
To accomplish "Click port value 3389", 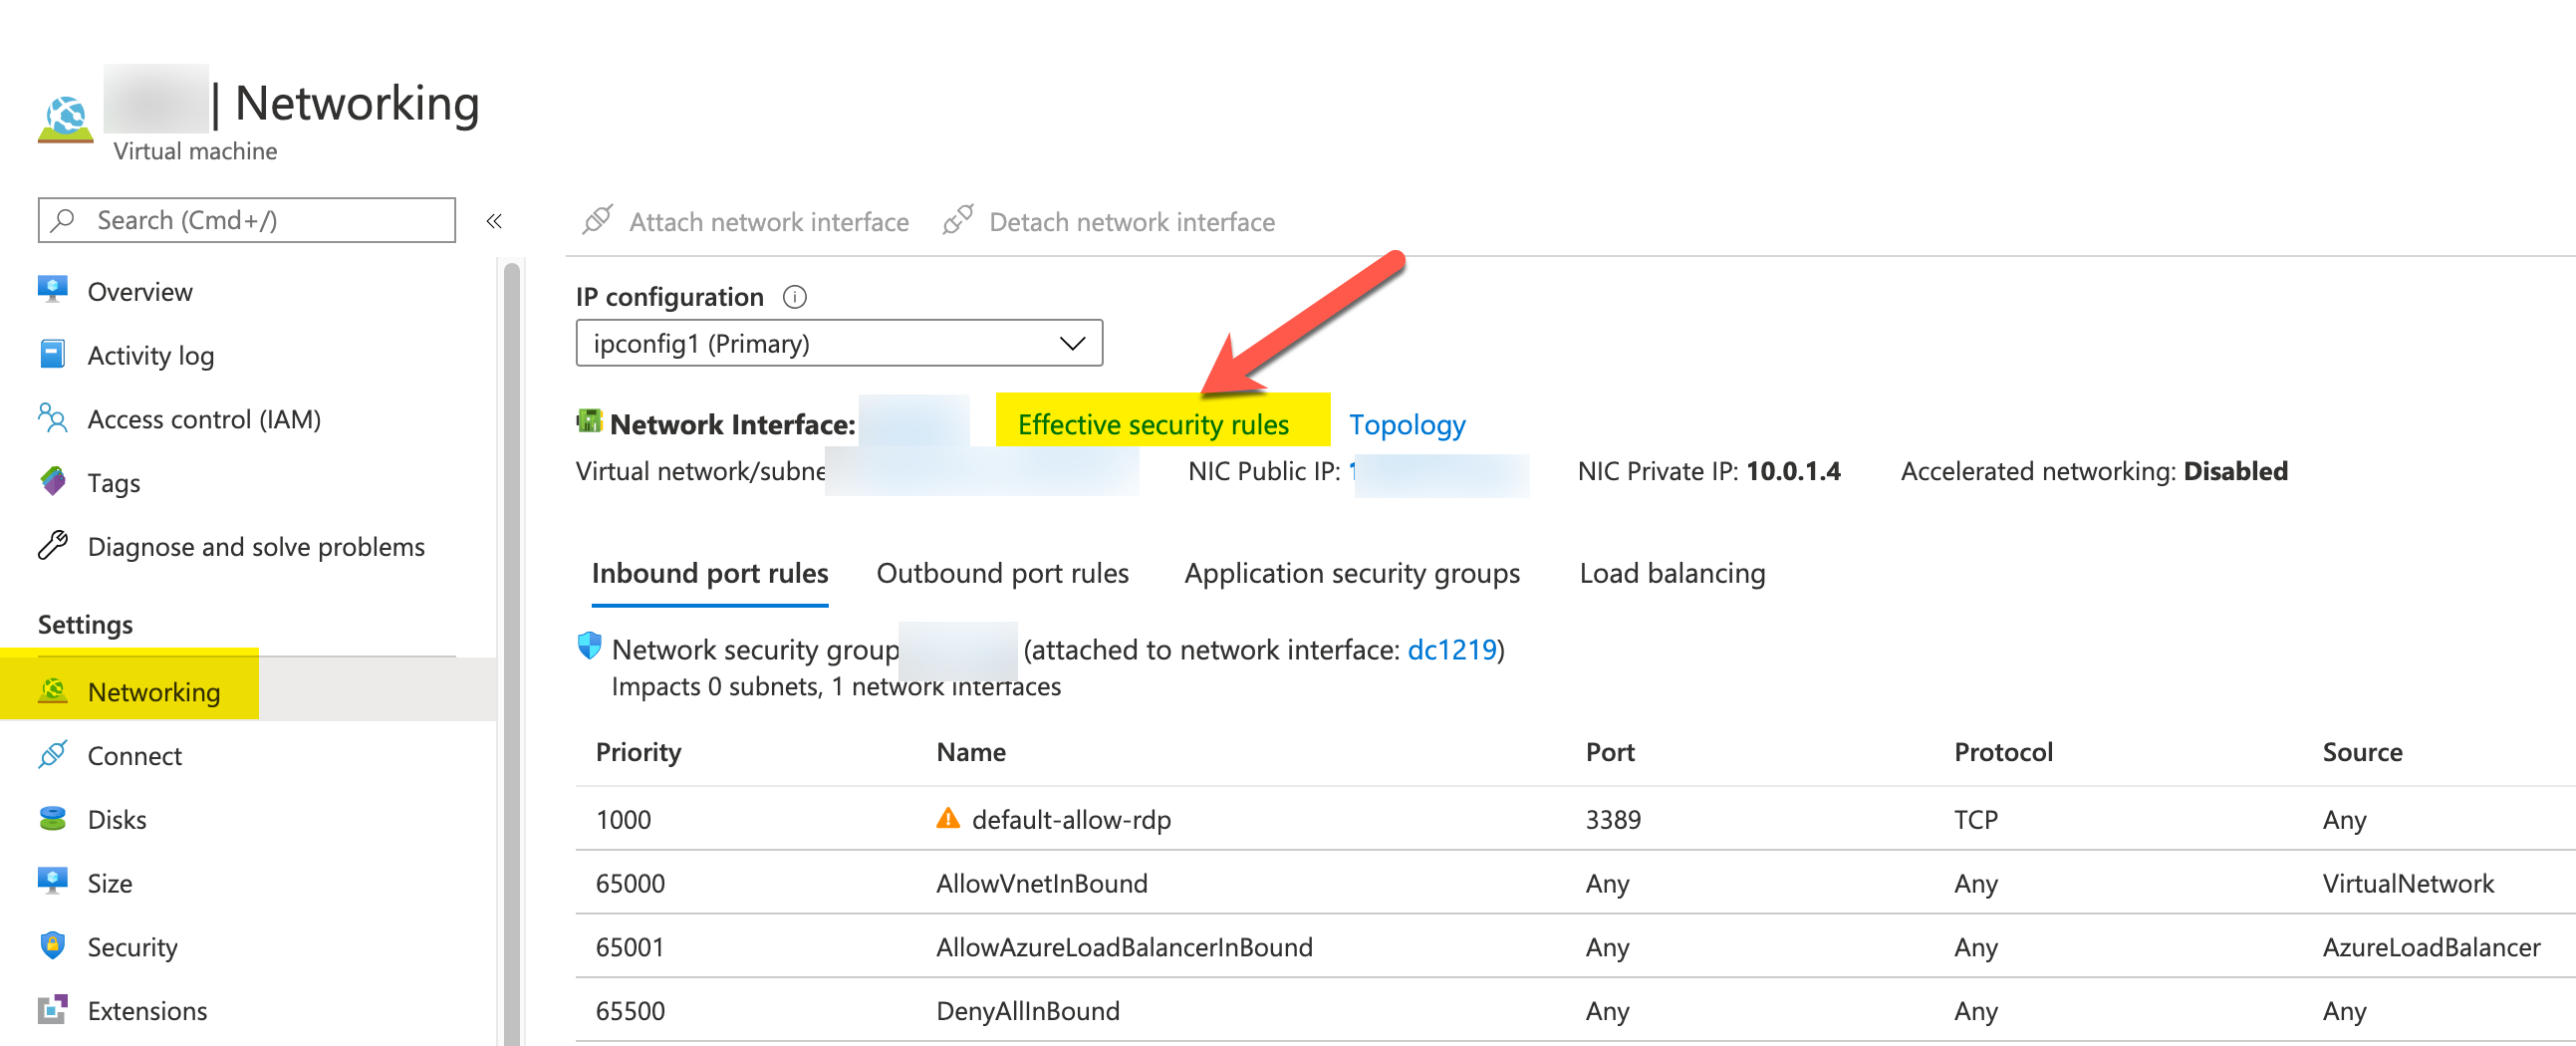I will [x=1613, y=820].
